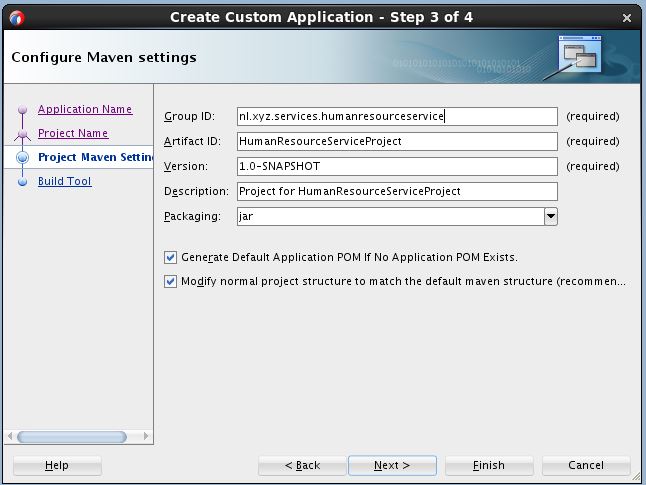This screenshot has height=485, width=646.
Task: Cancel the wizard
Action: [586, 465]
